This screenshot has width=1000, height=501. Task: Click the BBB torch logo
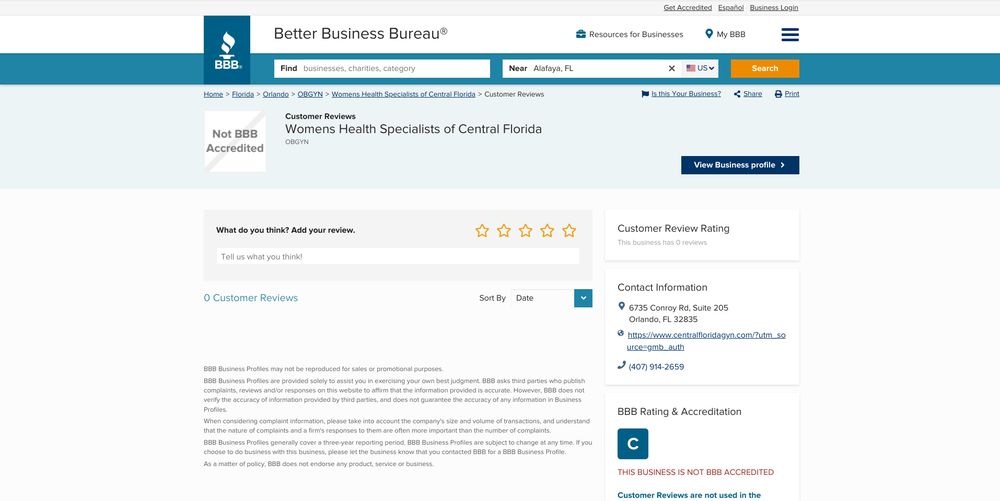coord(227,49)
